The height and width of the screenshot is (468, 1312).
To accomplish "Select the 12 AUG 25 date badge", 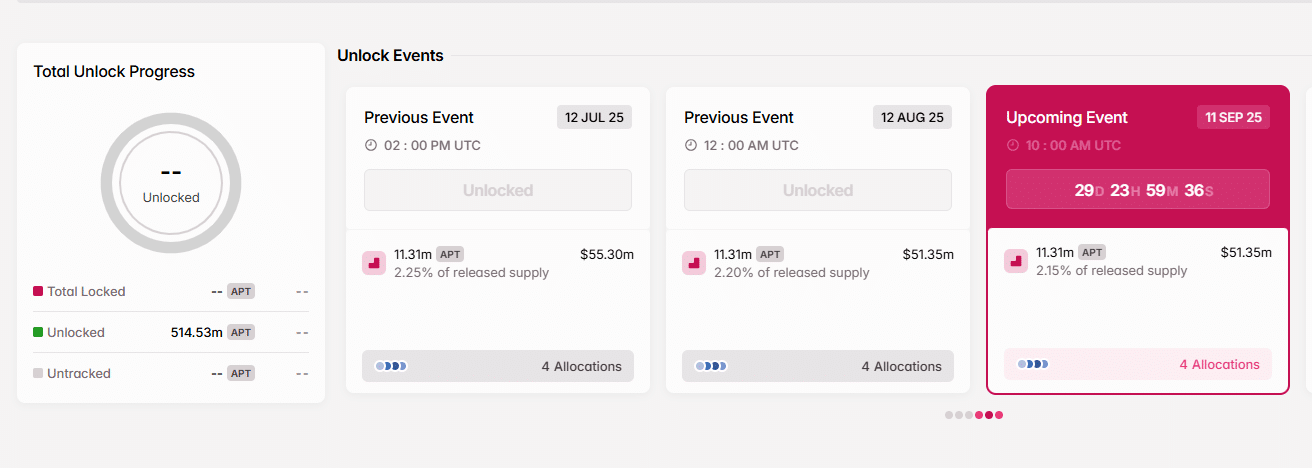I will pyautogui.click(x=912, y=117).
